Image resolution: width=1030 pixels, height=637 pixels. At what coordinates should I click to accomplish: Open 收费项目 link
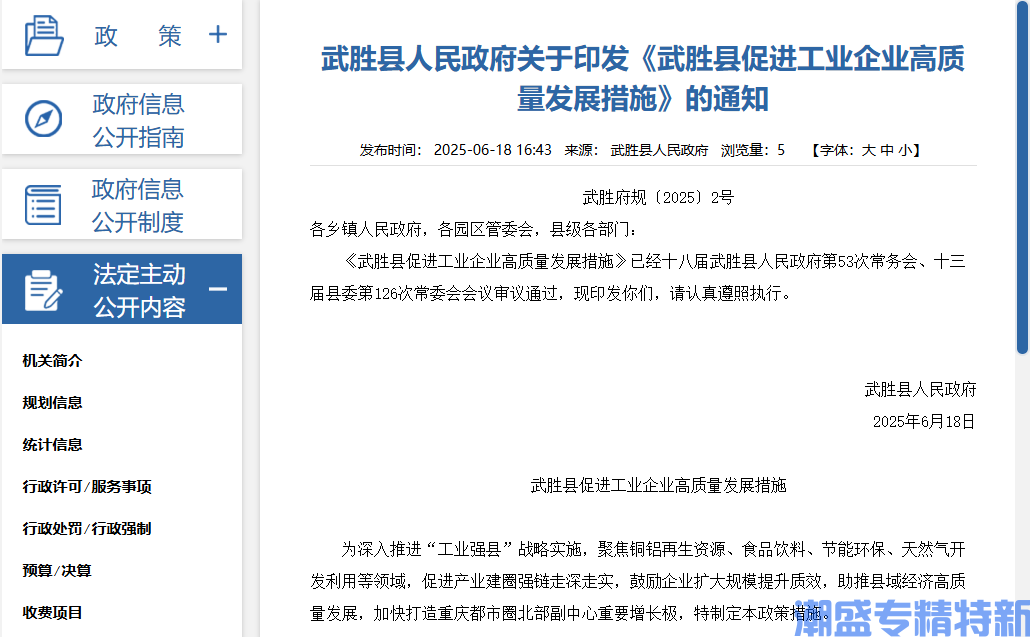click(x=53, y=613)
